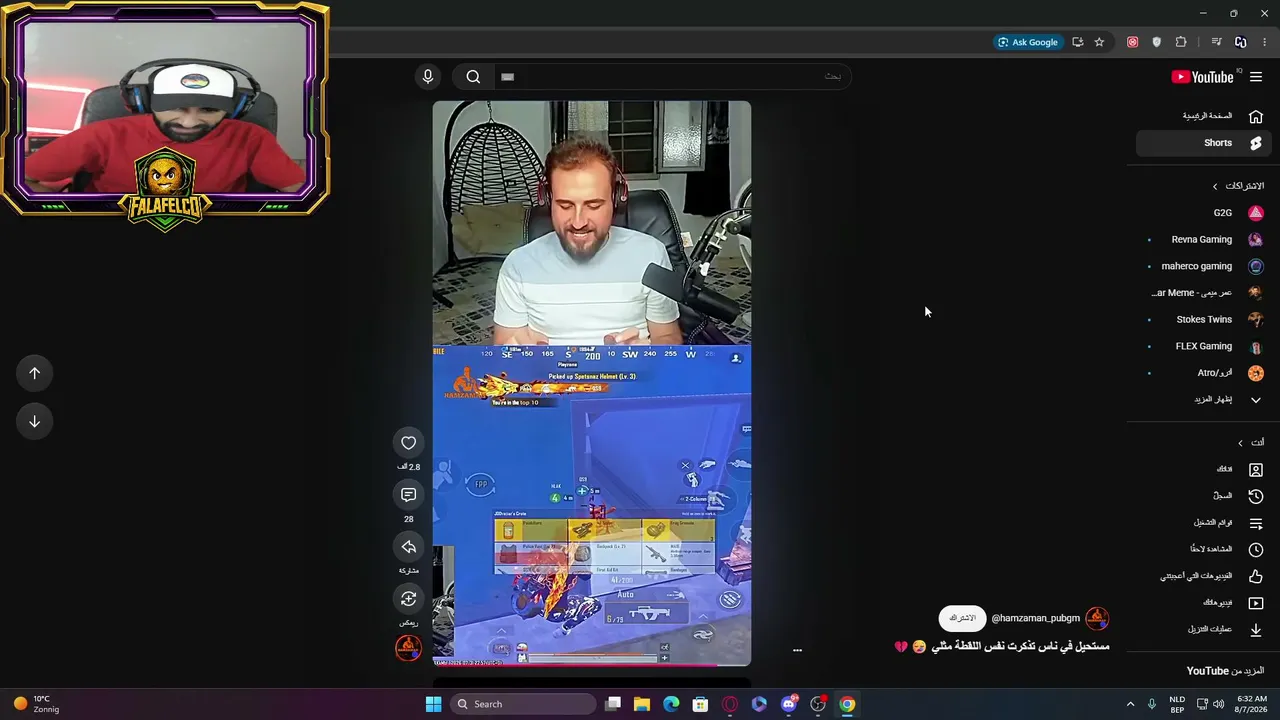Viewport: 1280px width, 720px height.
Task: Expand show more subscriptions chevron
Action: click(1256, 400)
